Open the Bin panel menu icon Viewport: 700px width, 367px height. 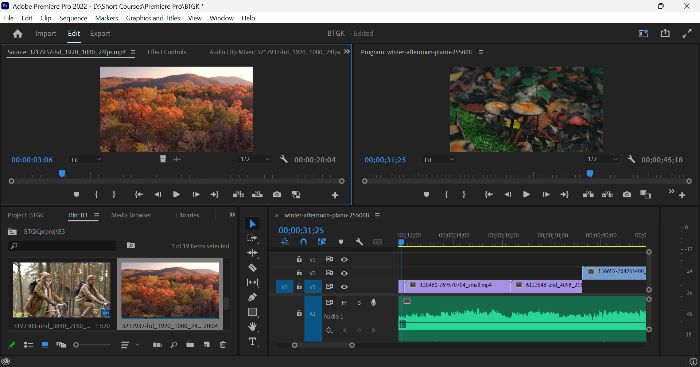click(96, 215)
